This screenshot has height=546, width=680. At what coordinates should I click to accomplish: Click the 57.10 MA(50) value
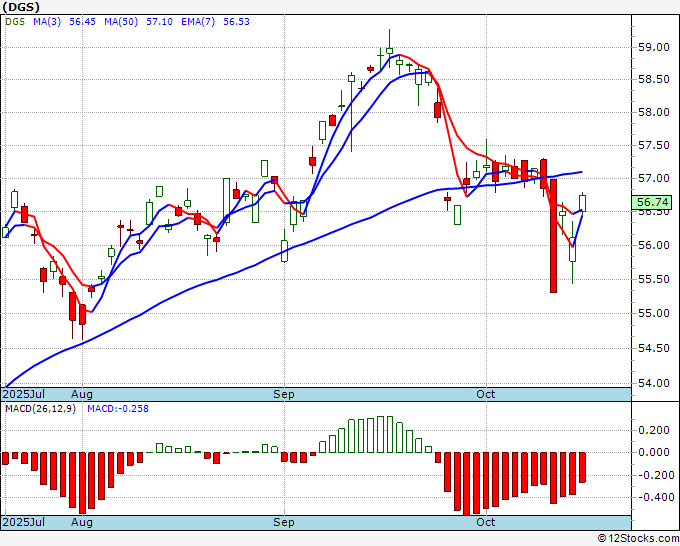coord(159,22)
